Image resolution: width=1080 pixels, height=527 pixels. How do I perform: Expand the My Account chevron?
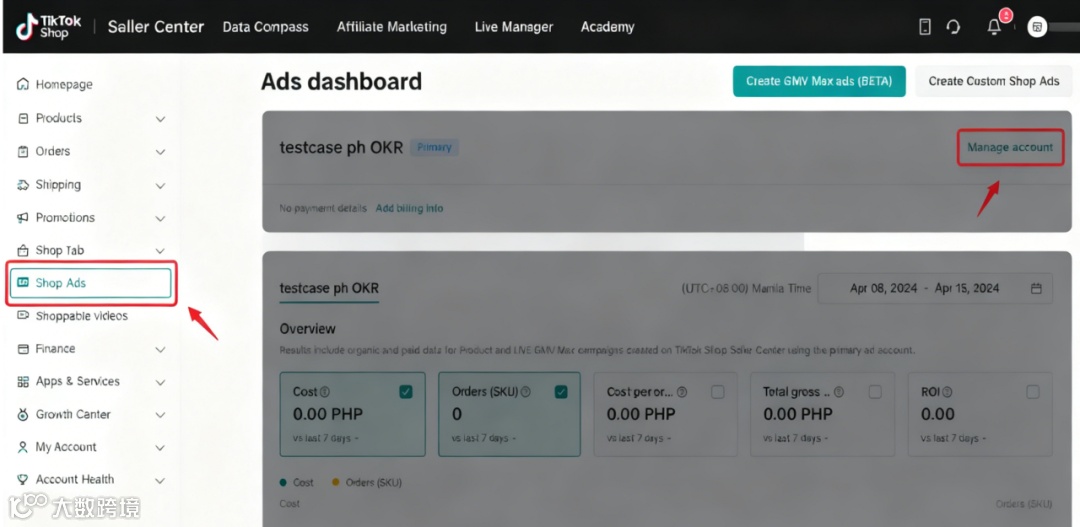pos(160,448)
